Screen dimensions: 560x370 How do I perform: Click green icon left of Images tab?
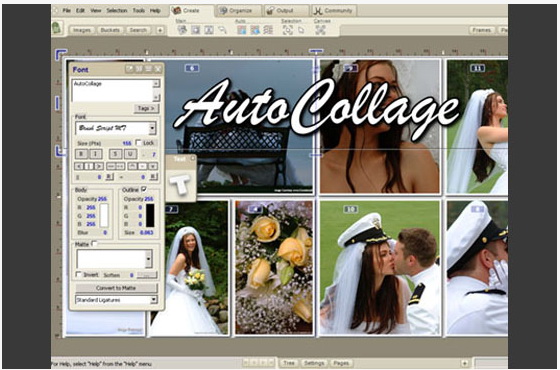56,28
